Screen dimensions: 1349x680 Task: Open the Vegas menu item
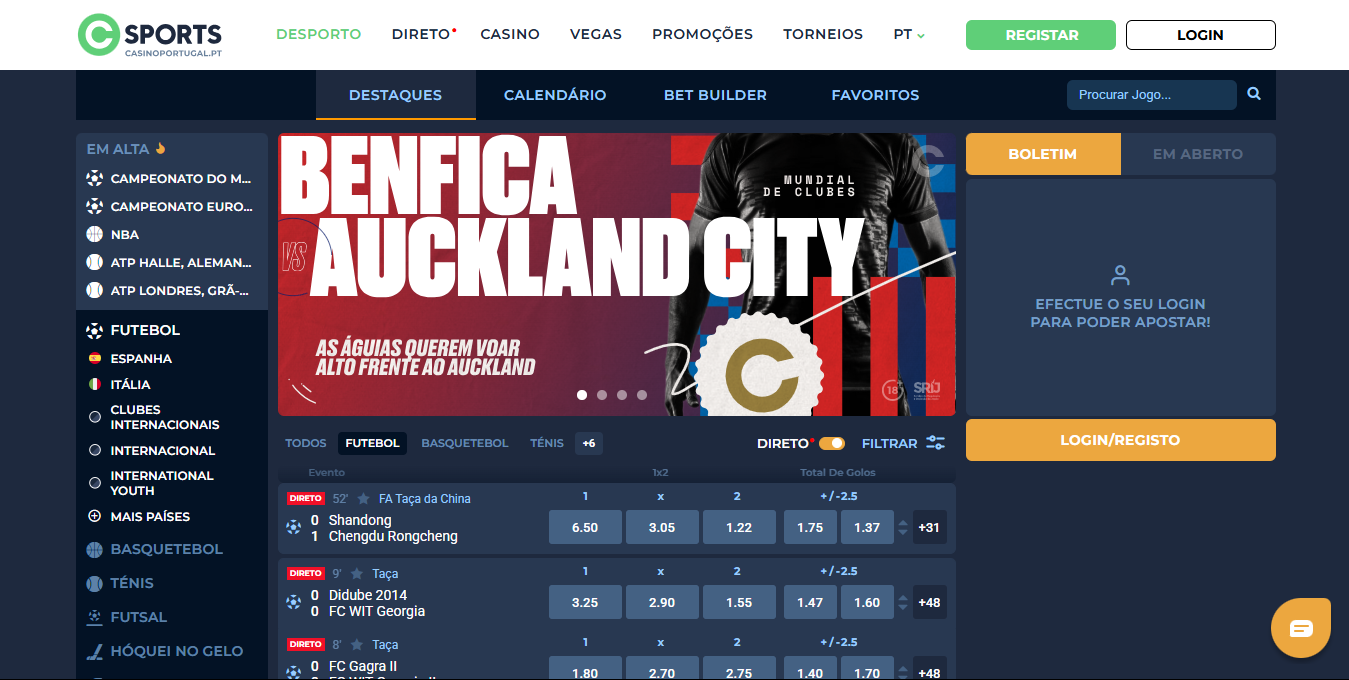click(x=596, y=34)
